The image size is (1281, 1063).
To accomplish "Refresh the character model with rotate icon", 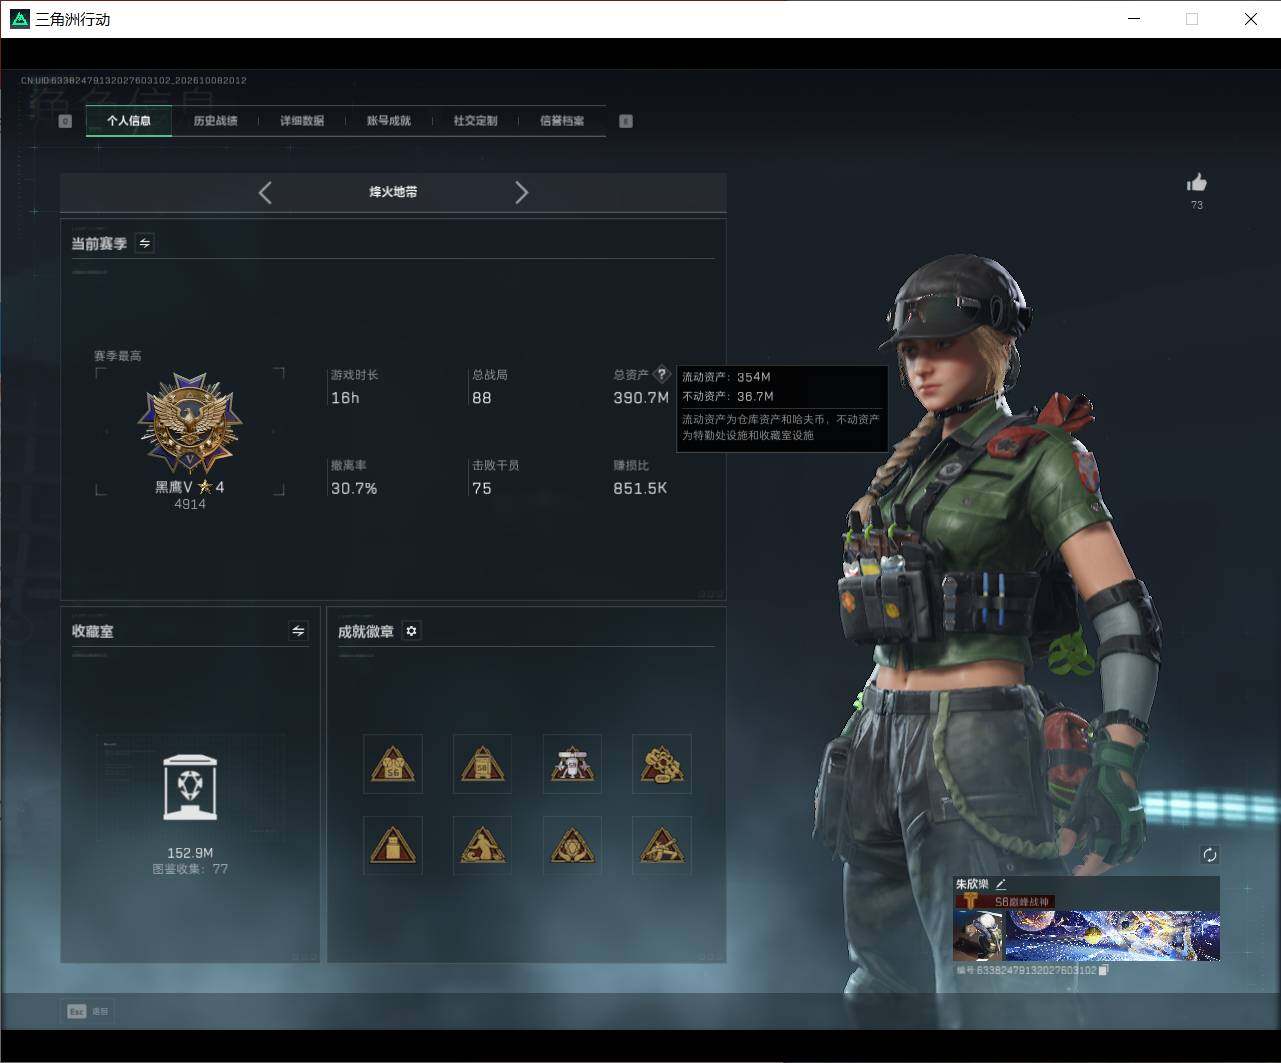I will (x=1210, y=855).
